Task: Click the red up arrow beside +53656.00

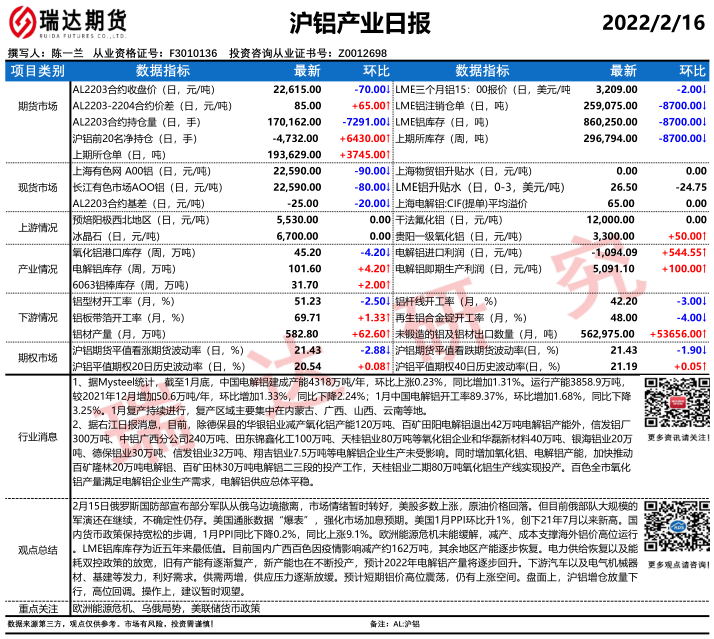Action: pos(705,333)
